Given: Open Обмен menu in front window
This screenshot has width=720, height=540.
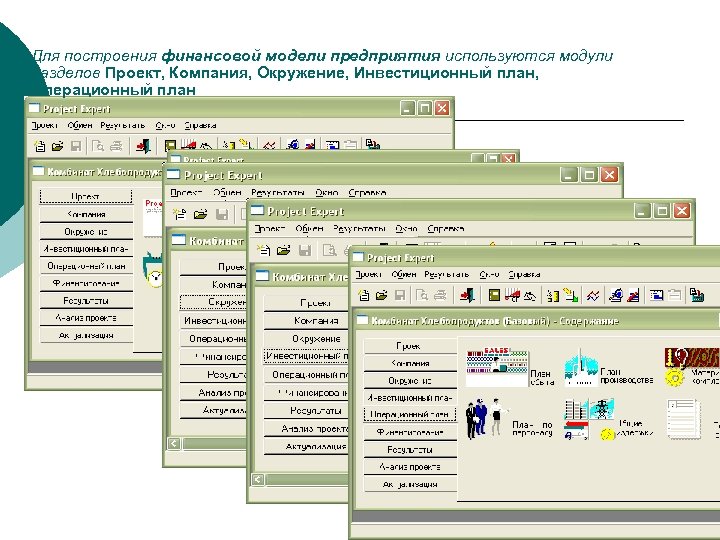Looking at the screenshot, I should (x=404, y=274).
